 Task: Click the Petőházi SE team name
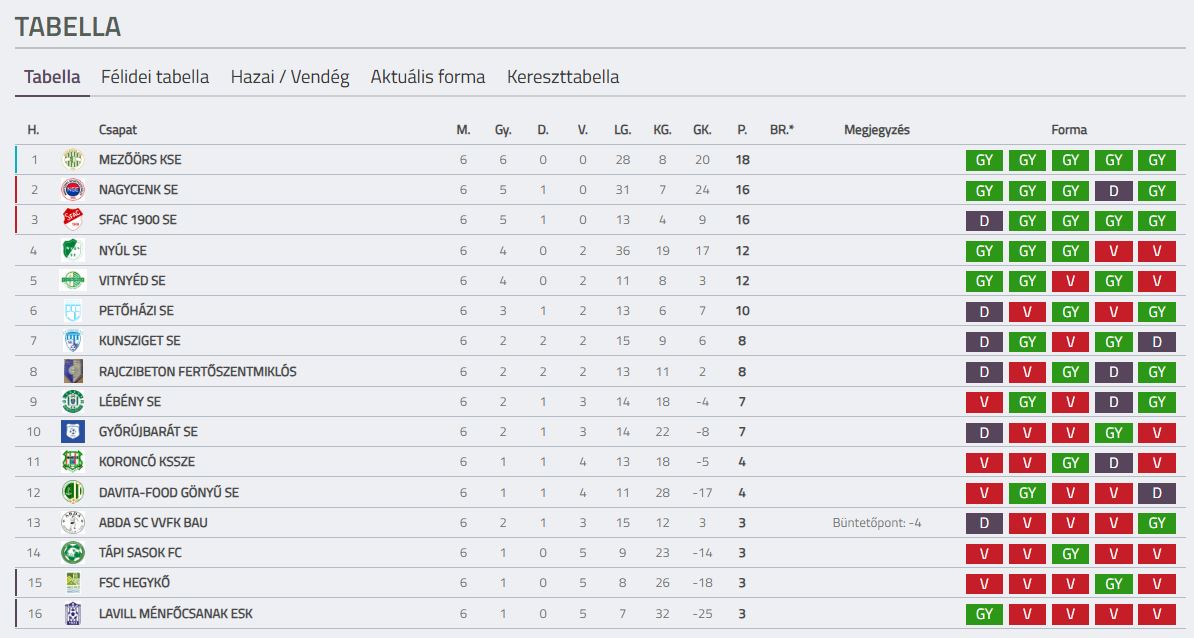pyautogui.click(x=136, y=311)
